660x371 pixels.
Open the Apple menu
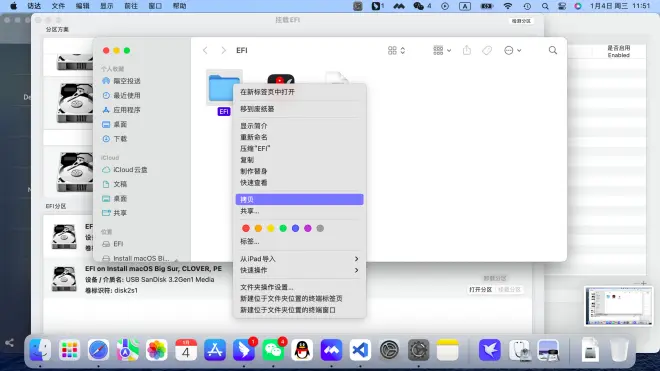click(x=13, y=6)
